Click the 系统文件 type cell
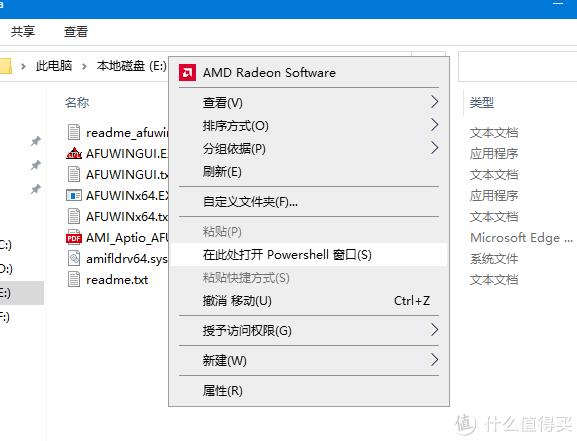577x441 pixels. (x=494, y=259)
